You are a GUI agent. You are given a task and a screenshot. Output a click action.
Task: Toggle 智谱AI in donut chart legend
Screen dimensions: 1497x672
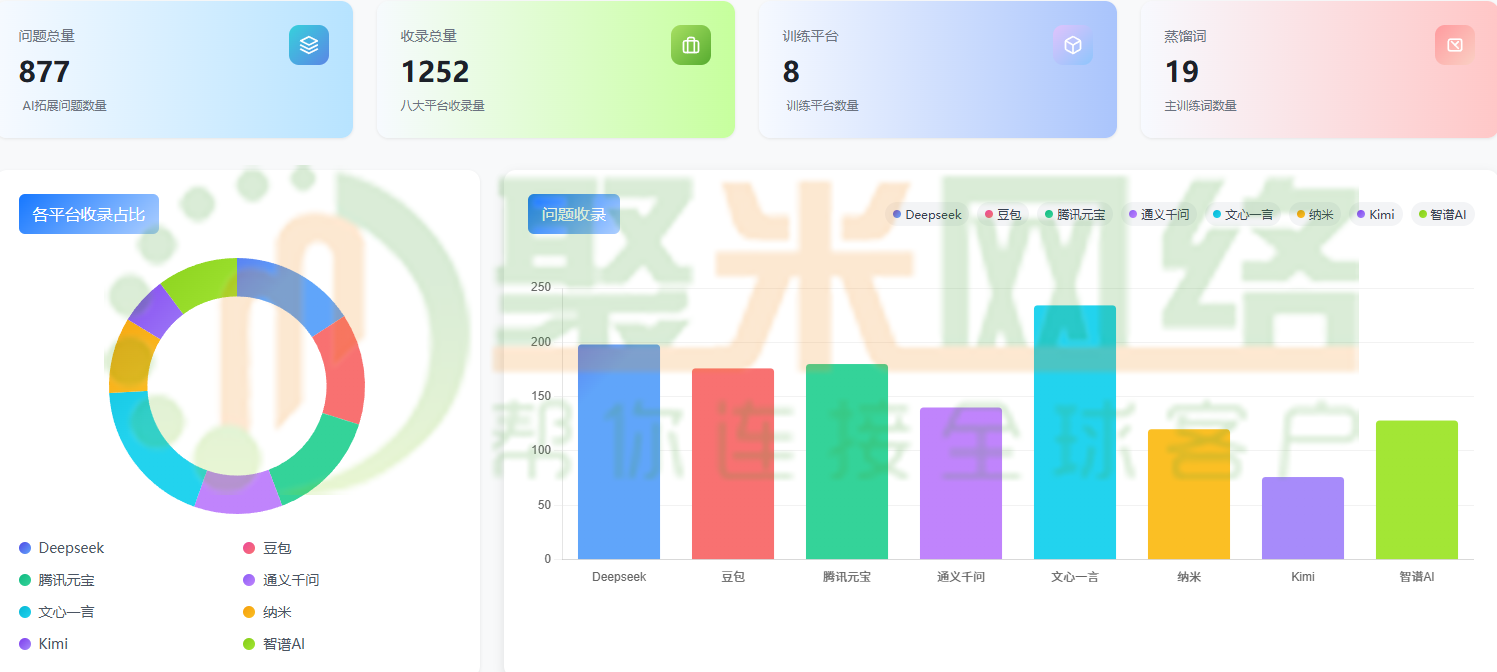pyautogui.click(x=274, y=644)
